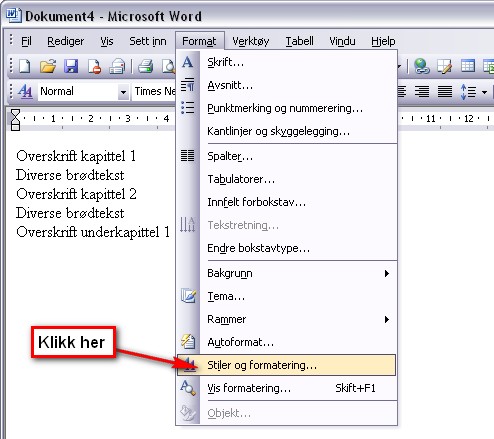Open the Tabell menu
494x439 pixels.
point(299,41)
